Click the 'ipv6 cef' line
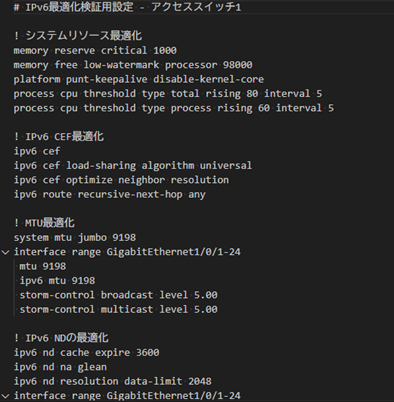 click(x=37, y=151)
